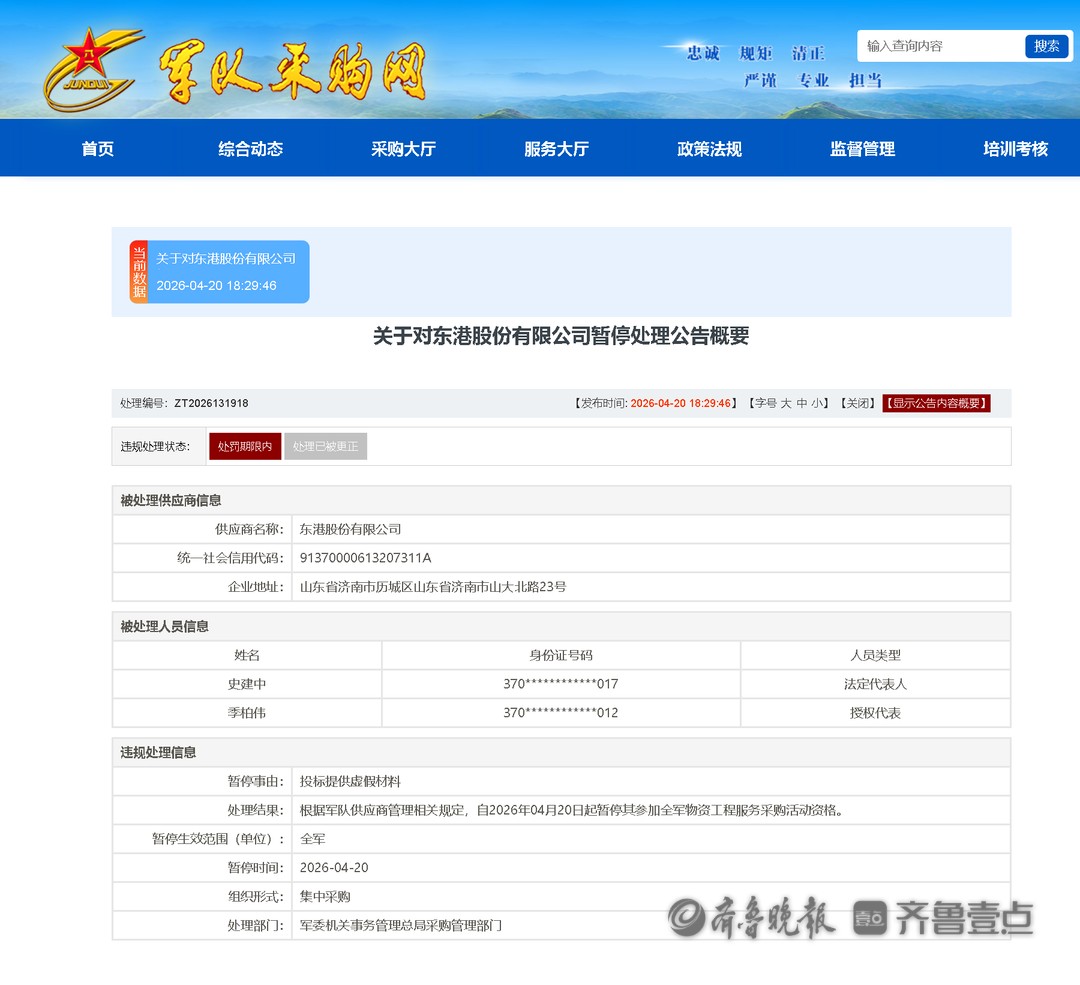
Task: Click the 关于对东港股份有限公司 data card
Action: click(228, 272)
